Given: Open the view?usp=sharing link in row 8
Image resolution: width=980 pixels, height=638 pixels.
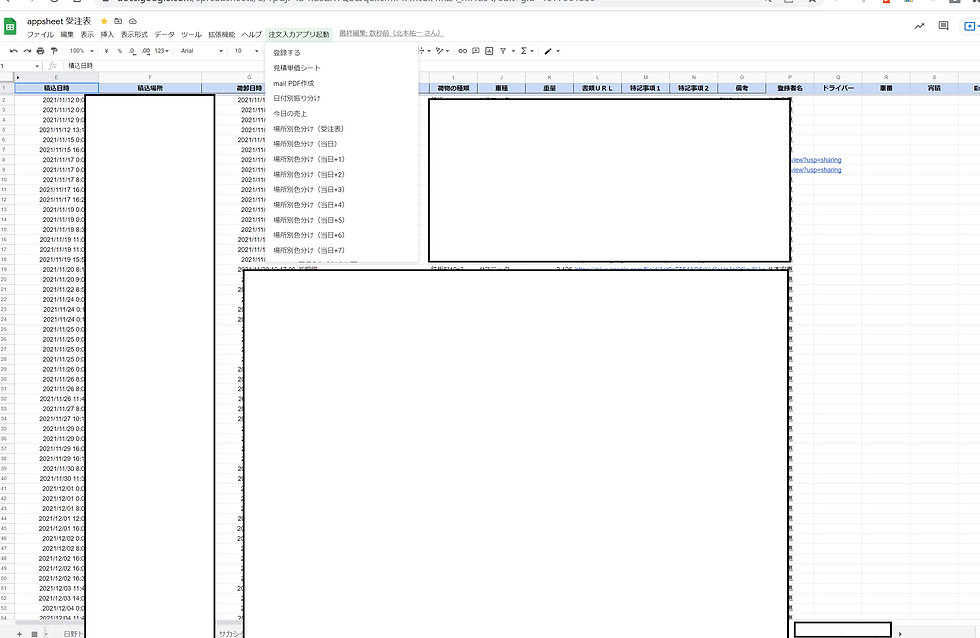Looking at the screenshot, I should click(816, 160).
